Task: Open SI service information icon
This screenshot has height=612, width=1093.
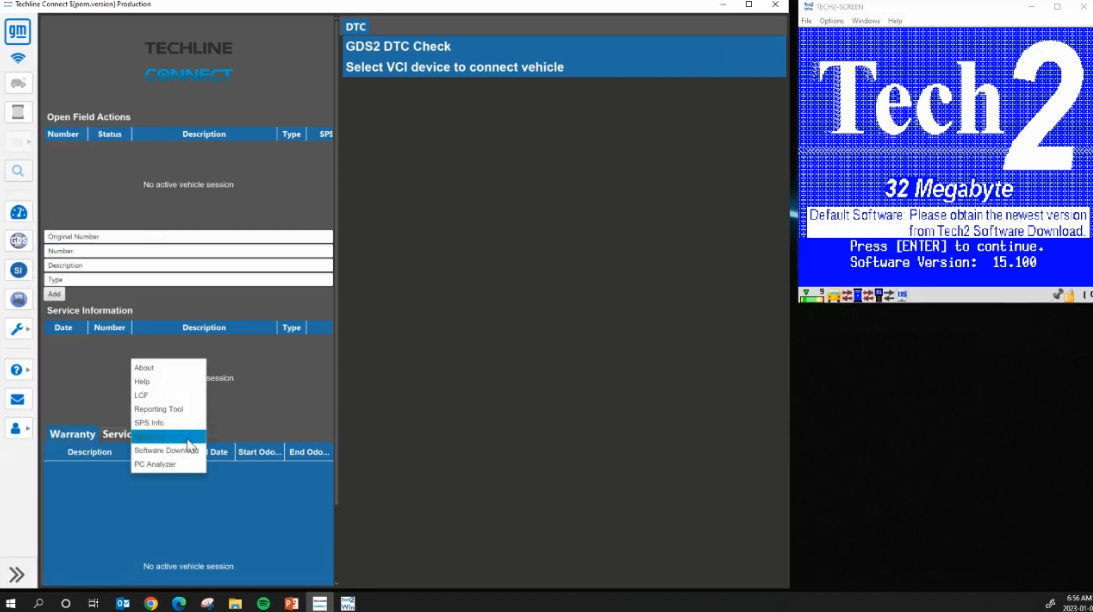Action: pos(18,270)
